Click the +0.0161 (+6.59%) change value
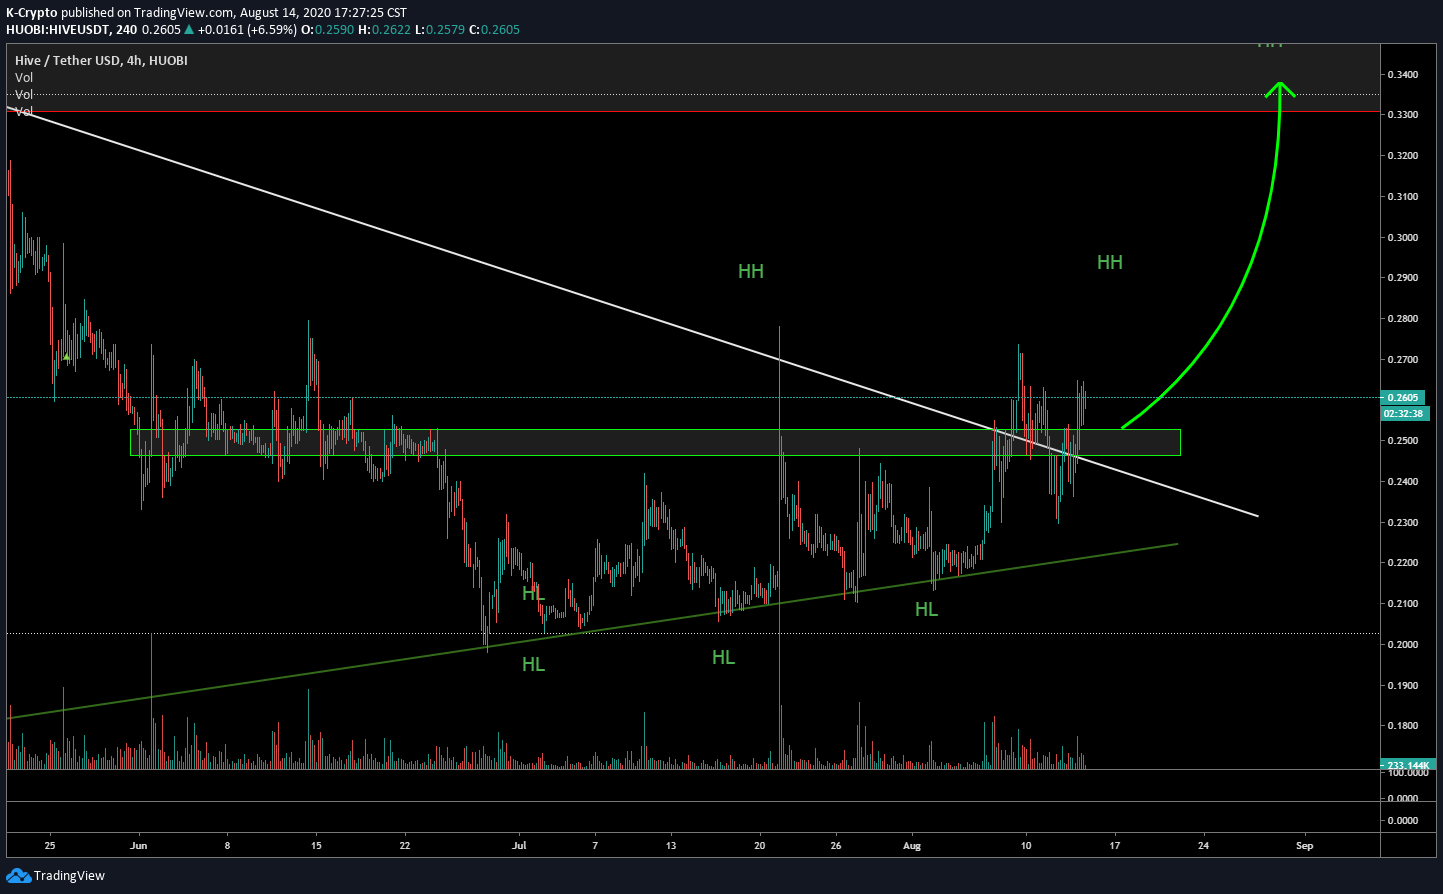The width and height of the screenshot is (1443, 894). (247, 30)
